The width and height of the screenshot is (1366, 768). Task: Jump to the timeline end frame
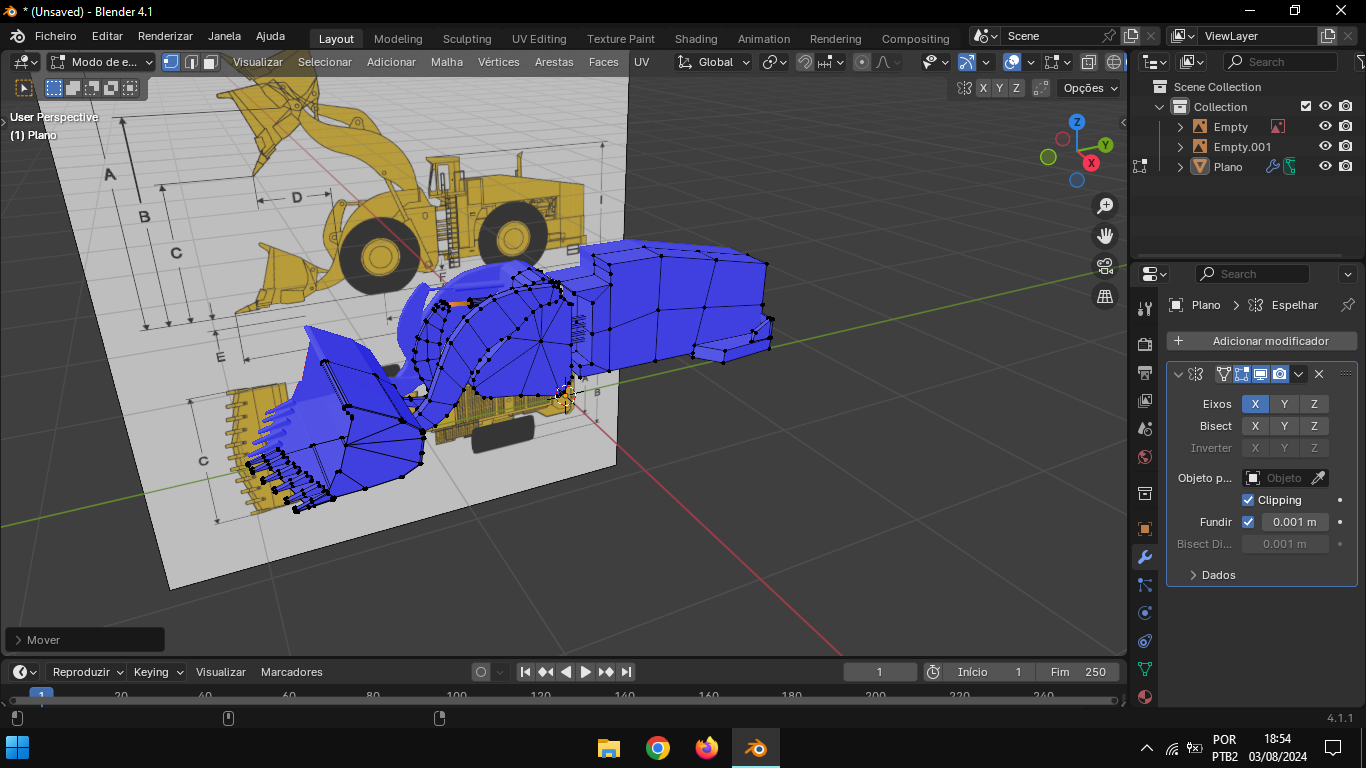click(x=626, y=672)
